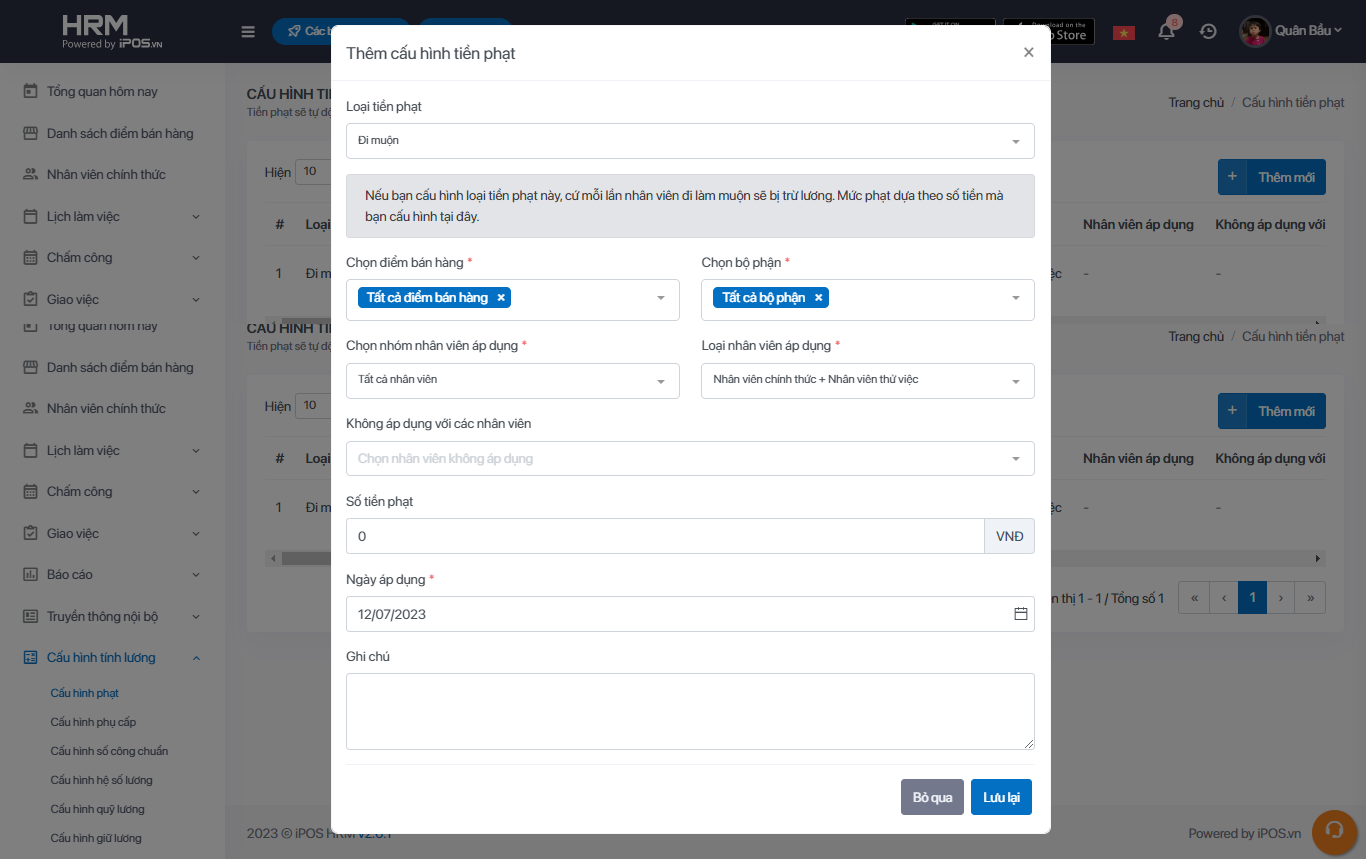Click the Bỏ qua button

[x=932, y=797]
